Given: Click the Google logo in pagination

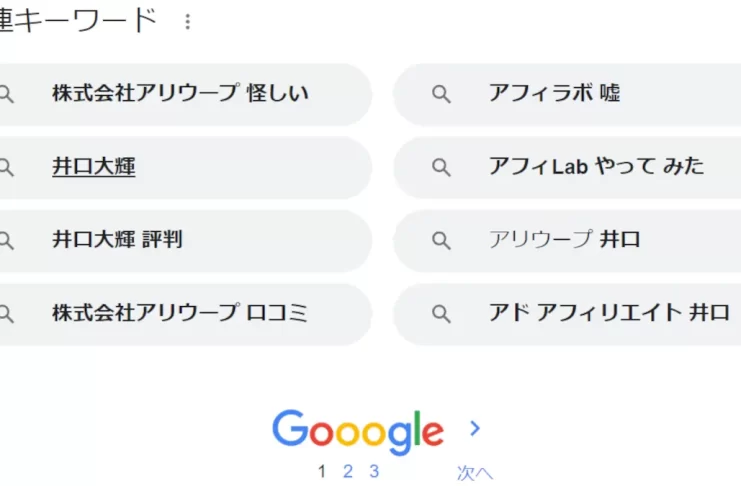Looking at the screenshot, I should coord(357,431).
